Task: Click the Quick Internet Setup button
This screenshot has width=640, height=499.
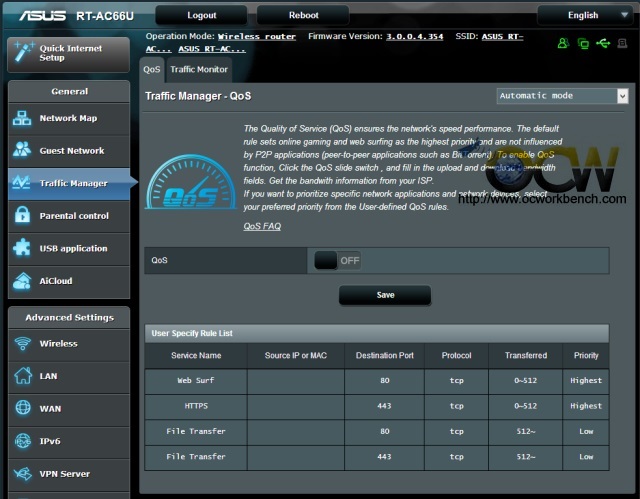Action: [69, 54]
